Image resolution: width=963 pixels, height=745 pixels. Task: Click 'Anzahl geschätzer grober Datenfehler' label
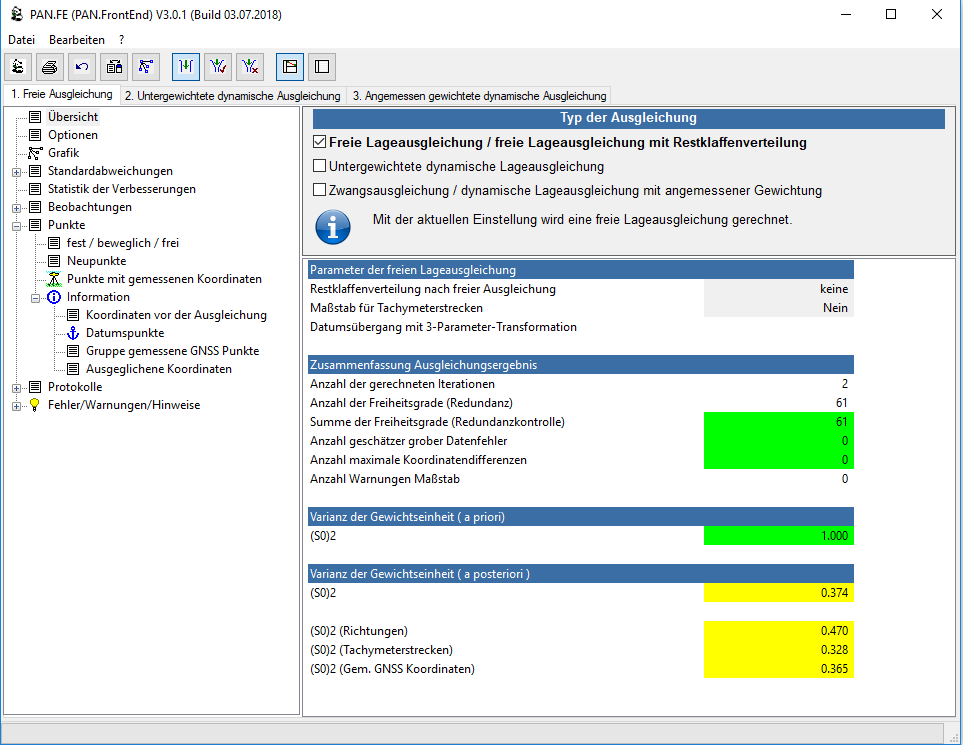[409, 442]
